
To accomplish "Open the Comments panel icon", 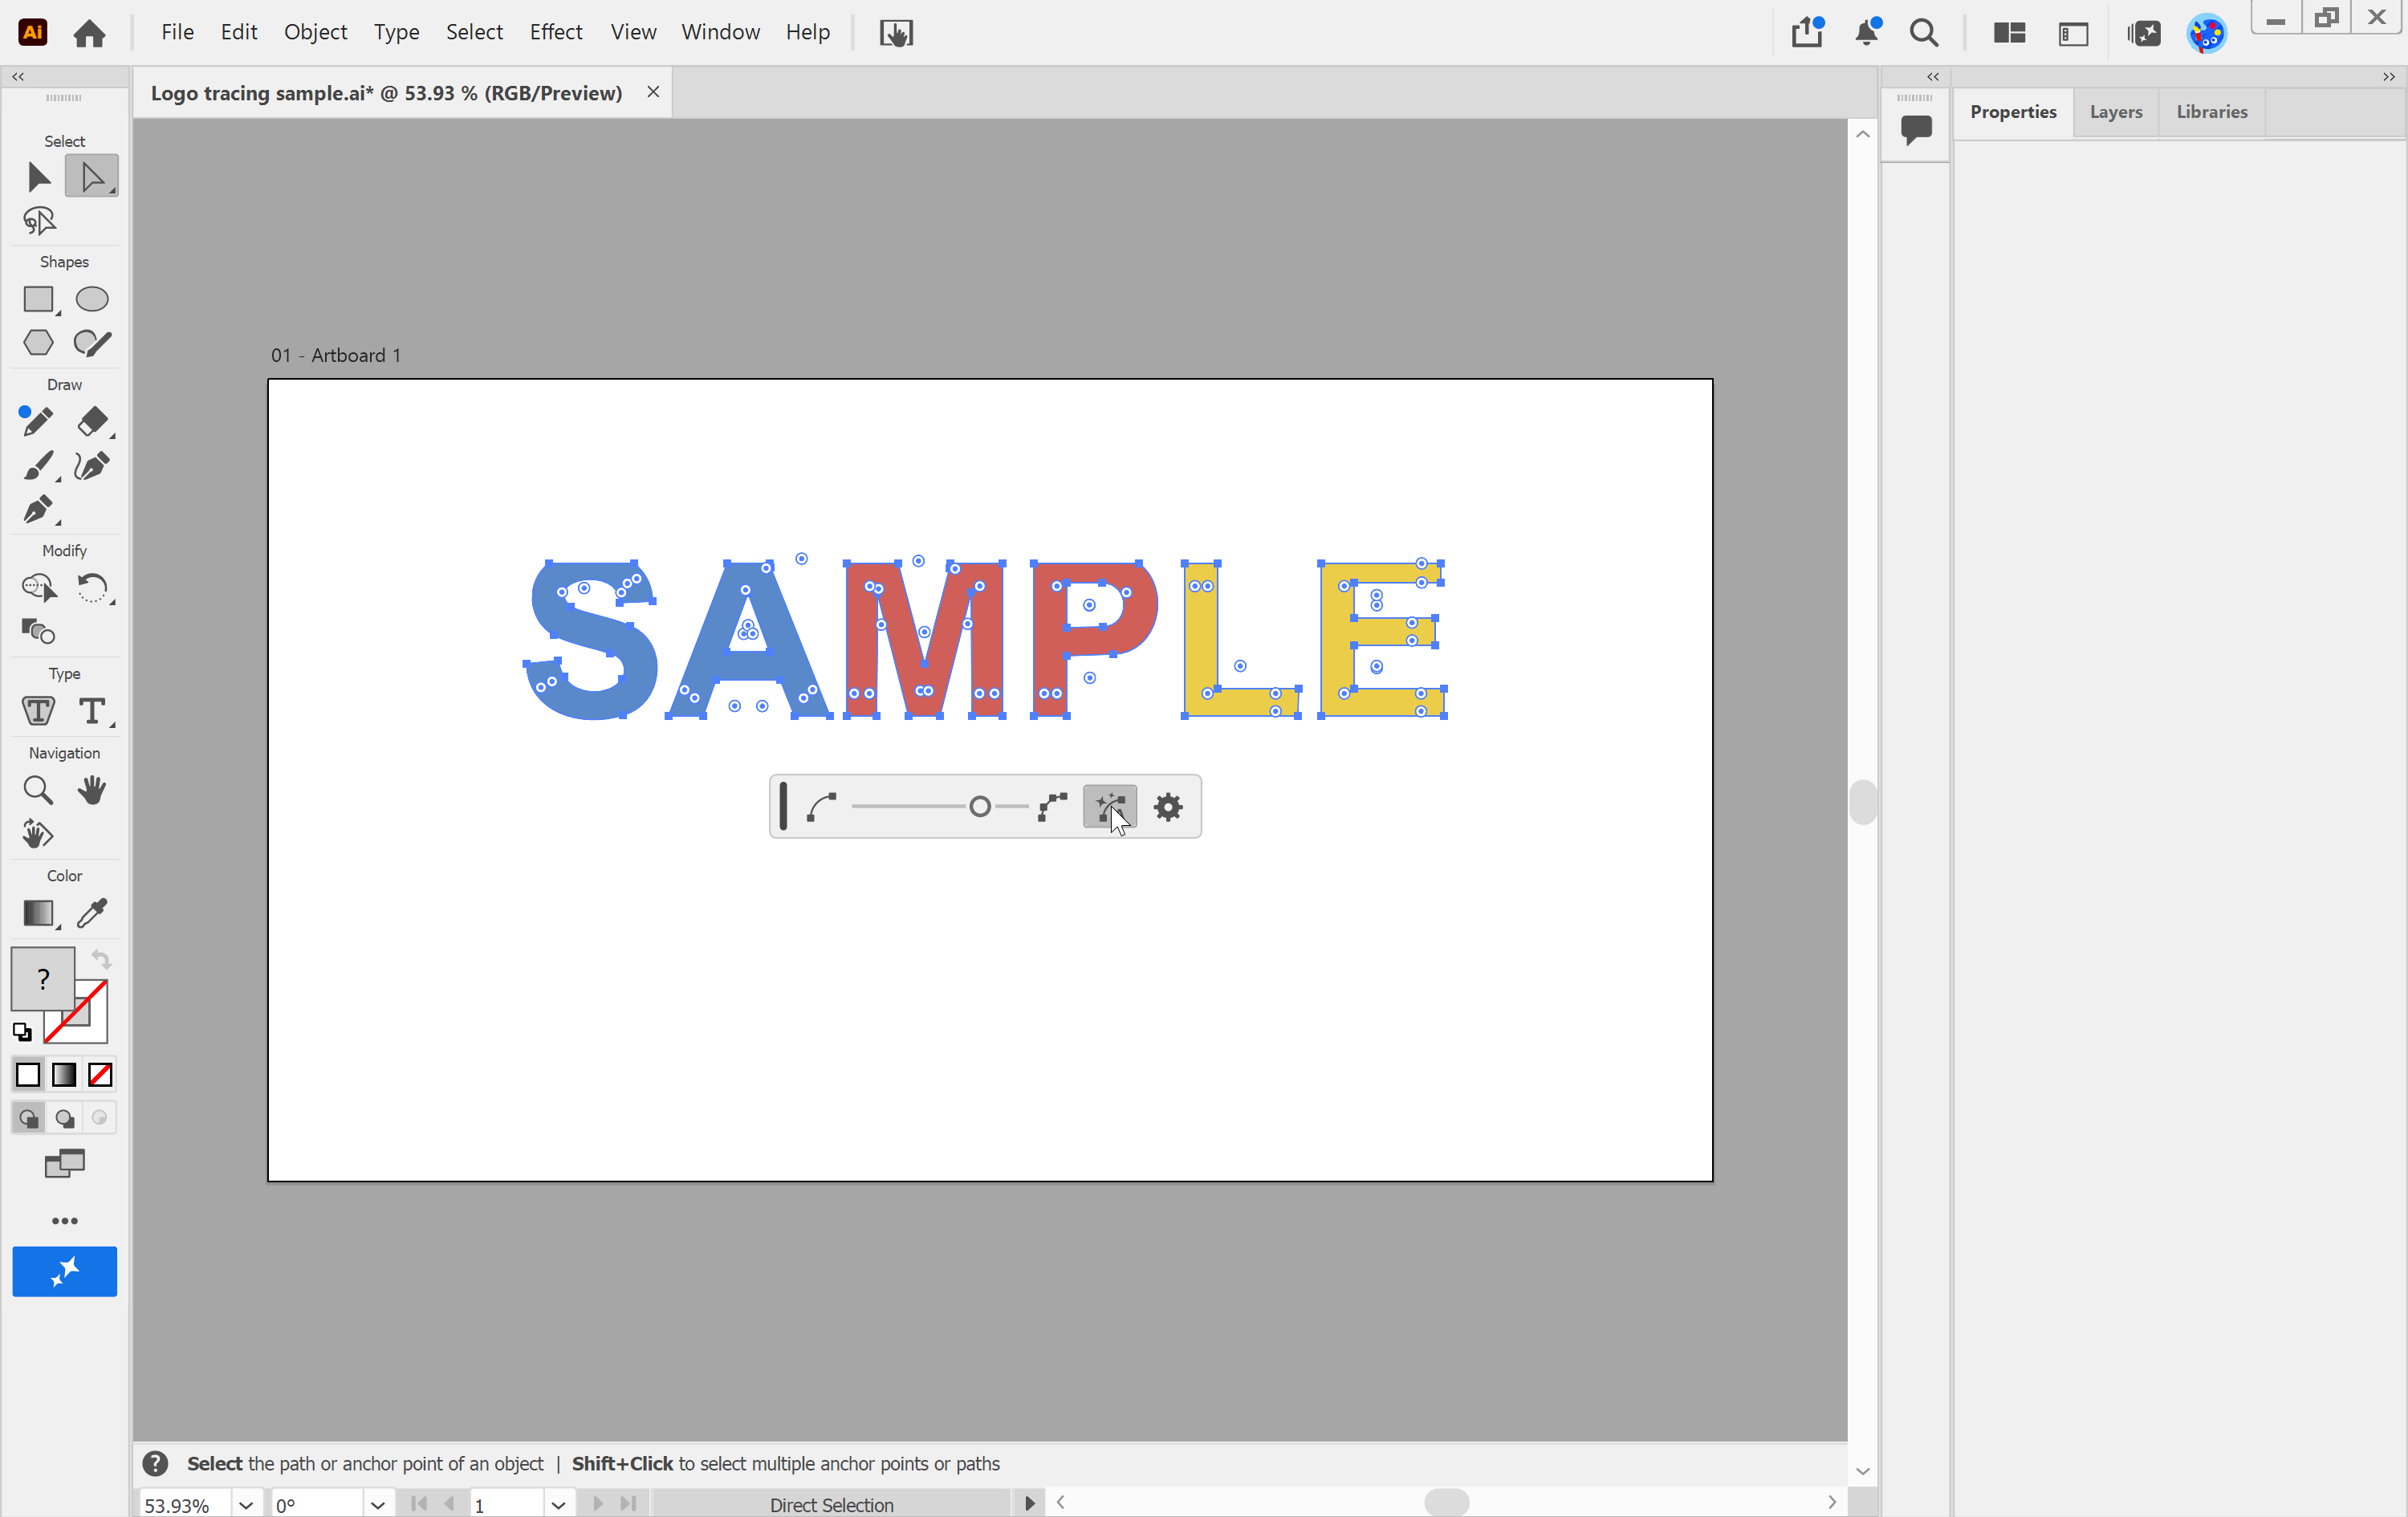I will coord(1916,129).
